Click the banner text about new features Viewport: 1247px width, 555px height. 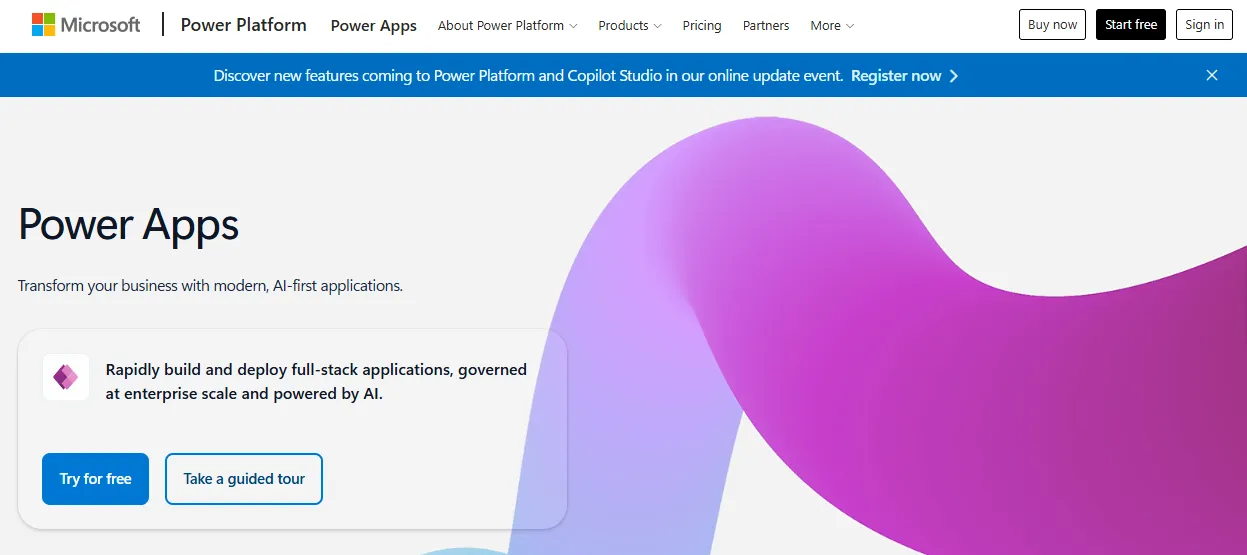[x=528, y=76]
